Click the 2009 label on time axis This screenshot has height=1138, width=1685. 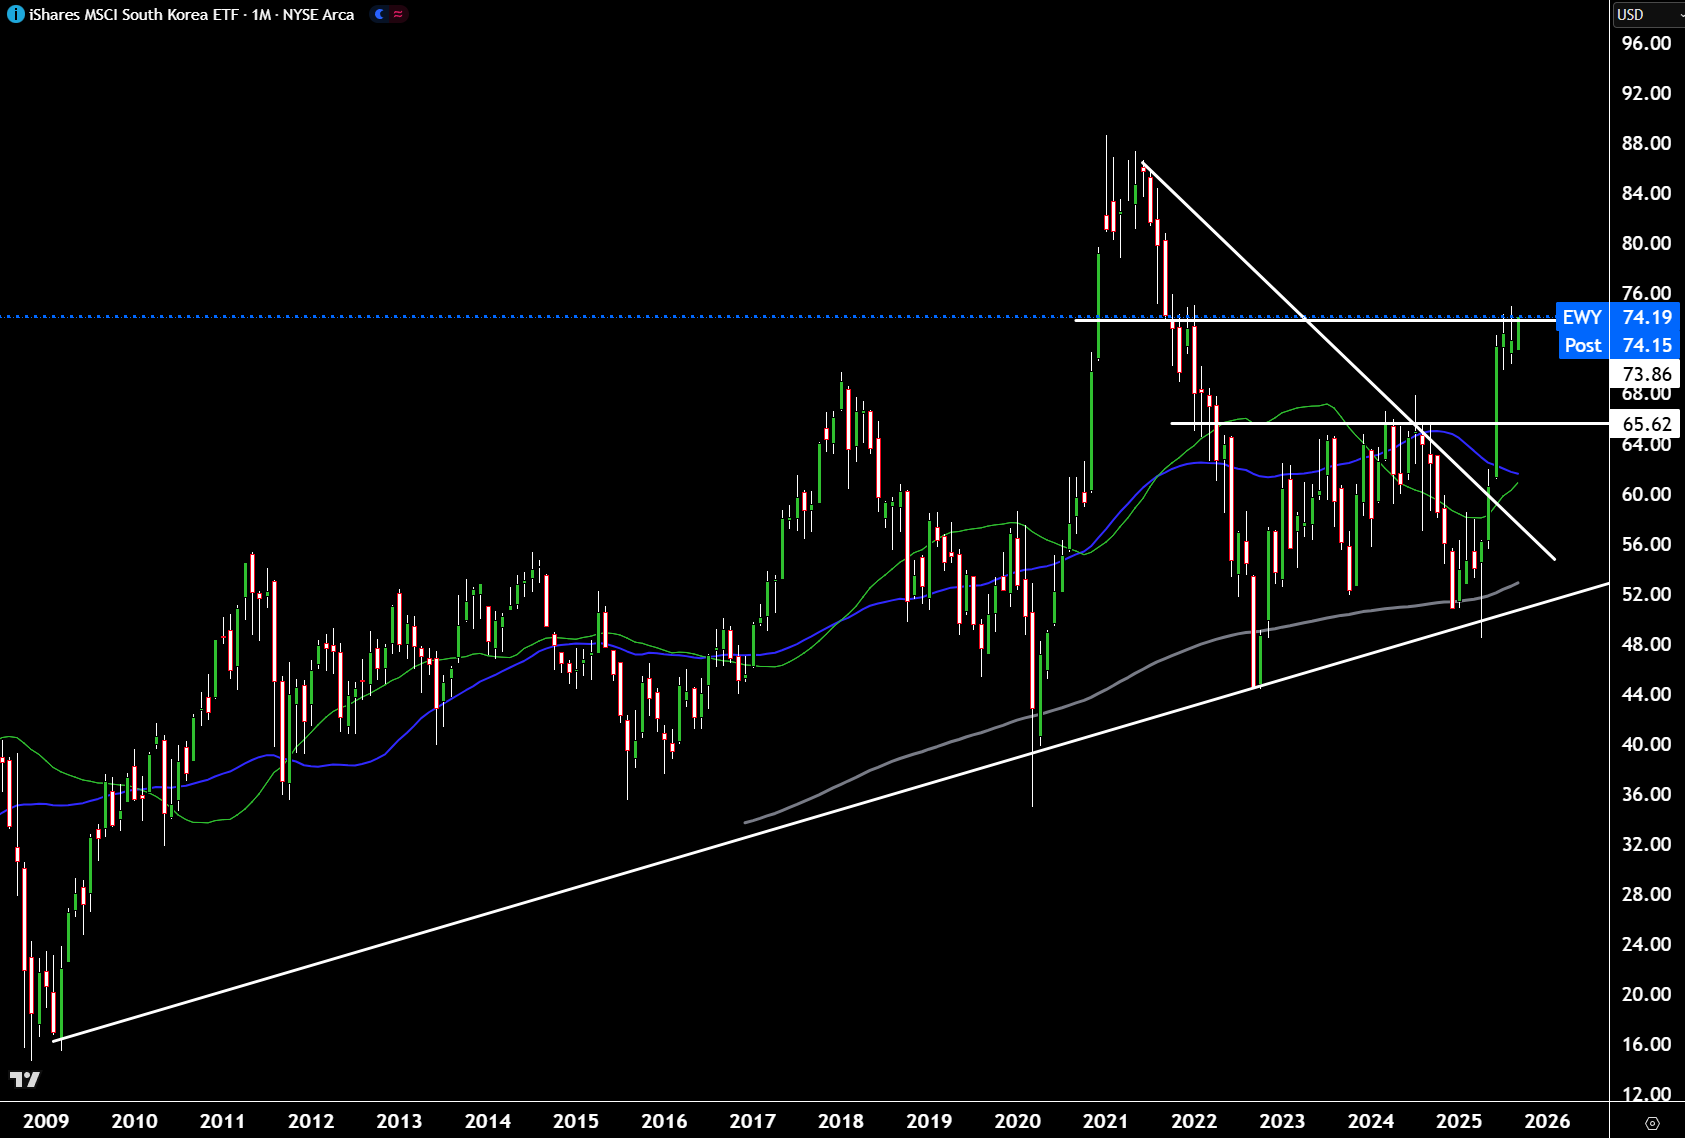46,1121
